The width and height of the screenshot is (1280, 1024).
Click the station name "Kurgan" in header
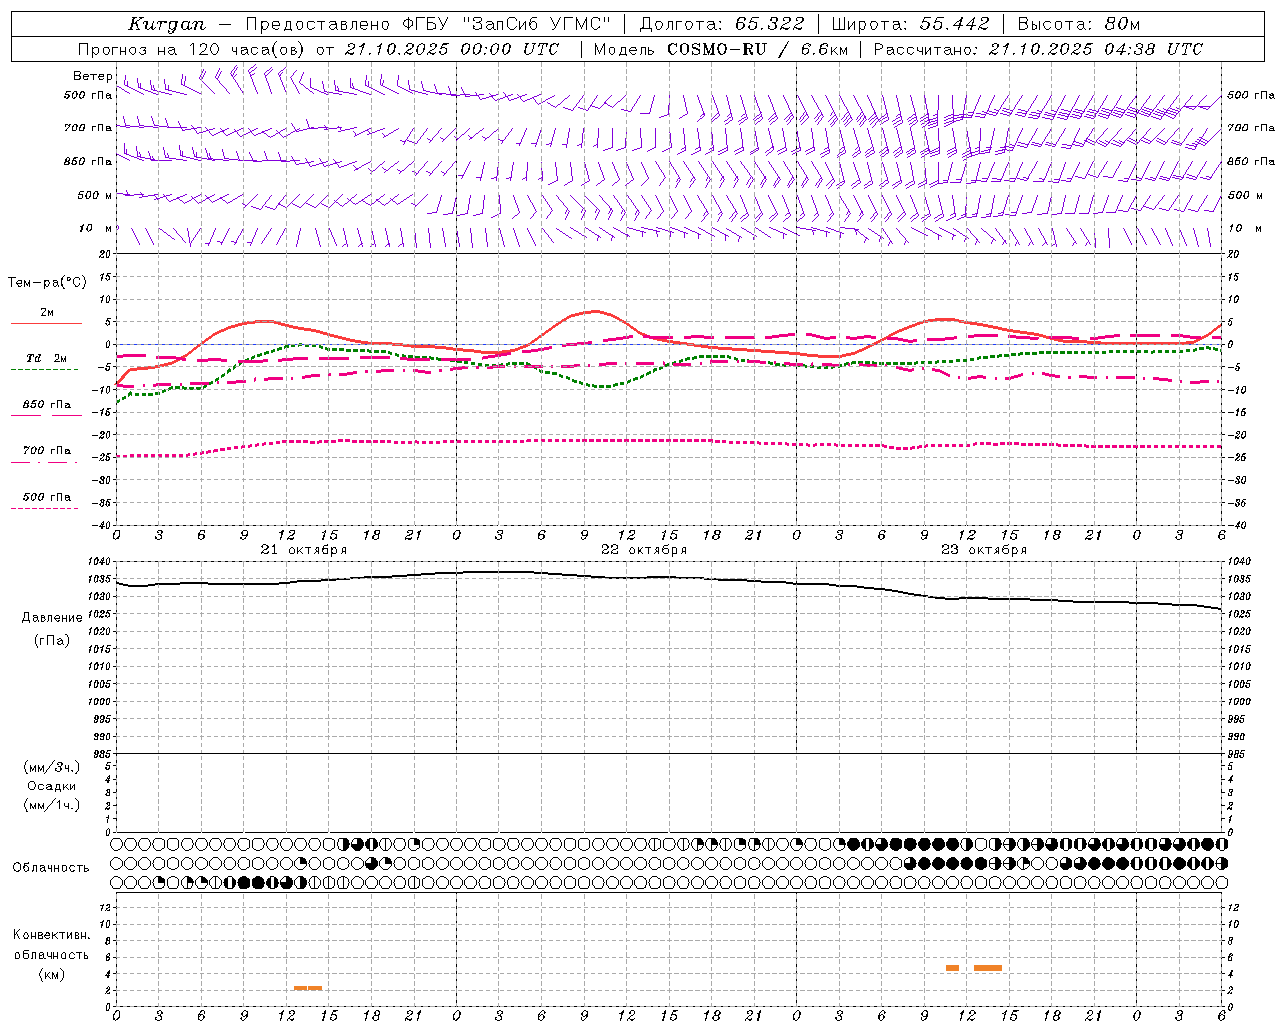tap(166, 24)
